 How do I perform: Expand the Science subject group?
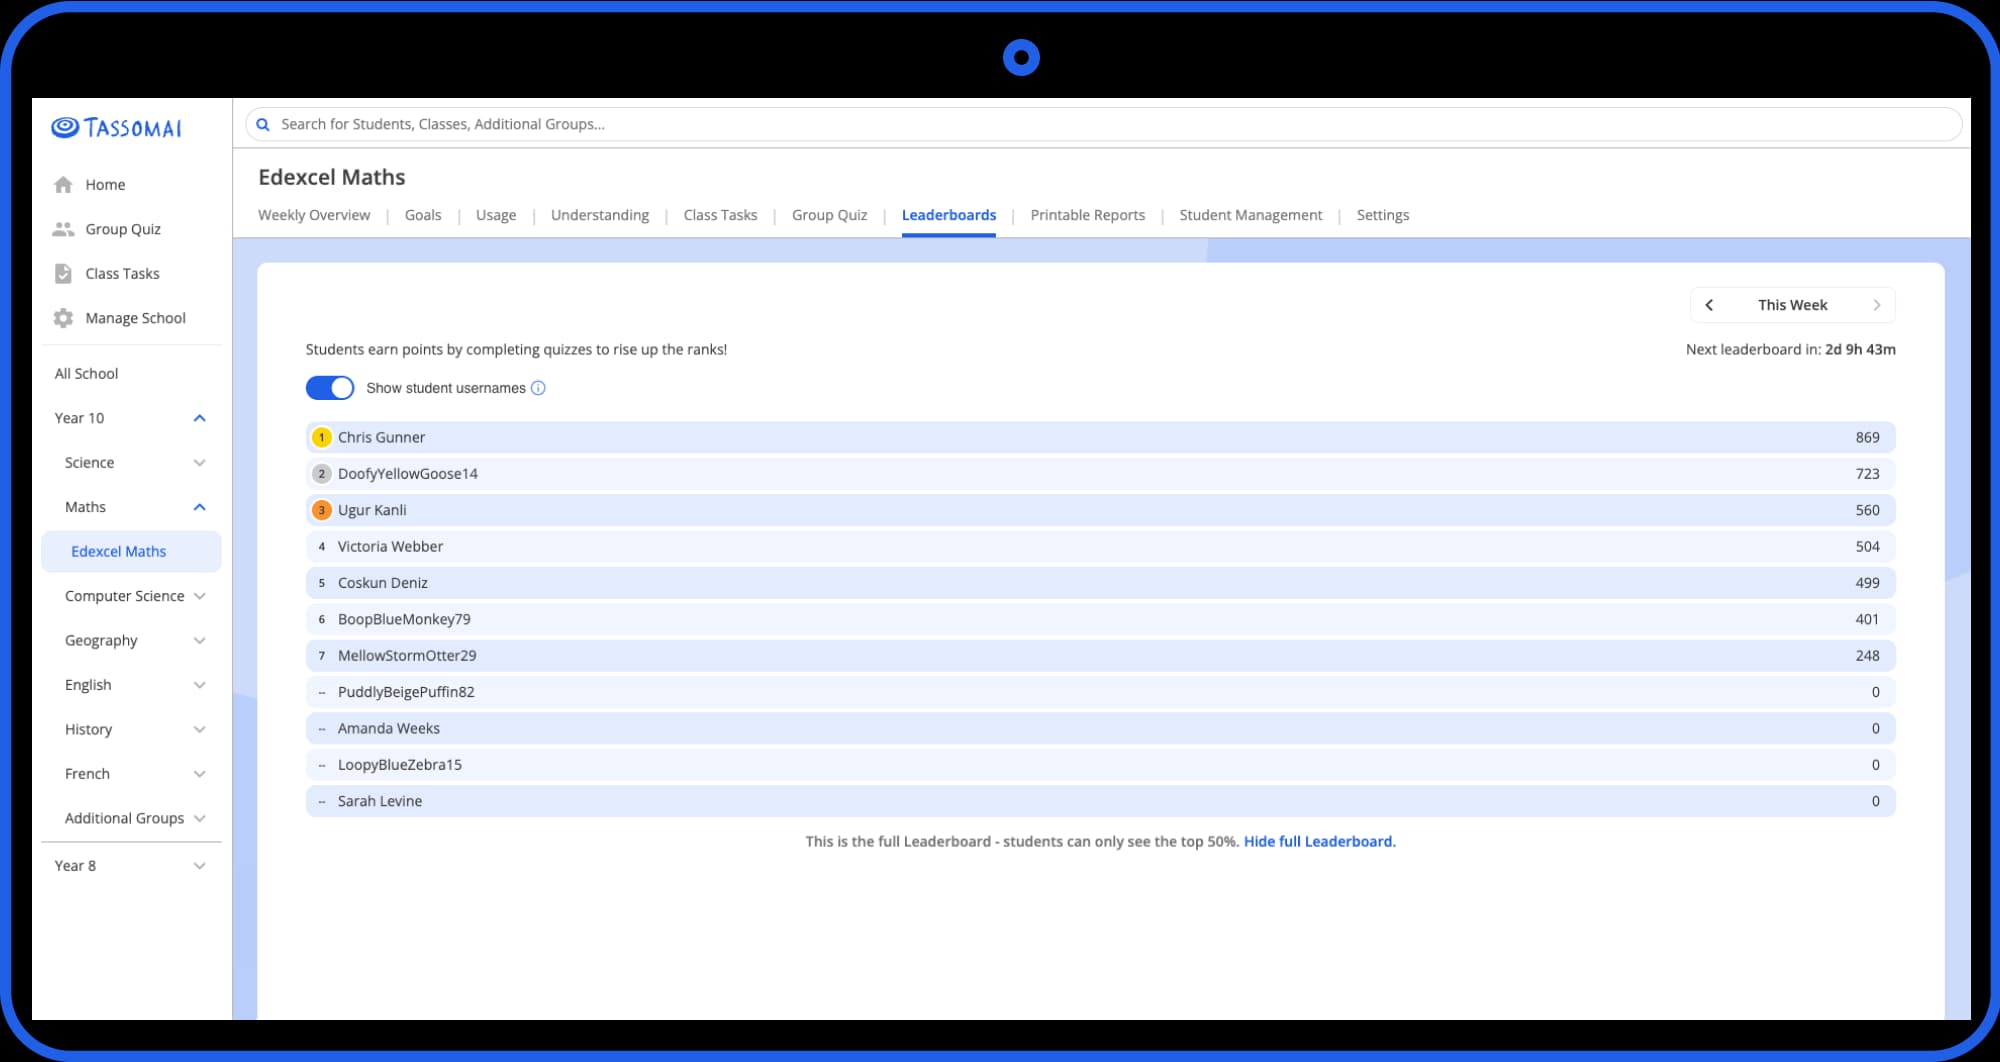199,463
